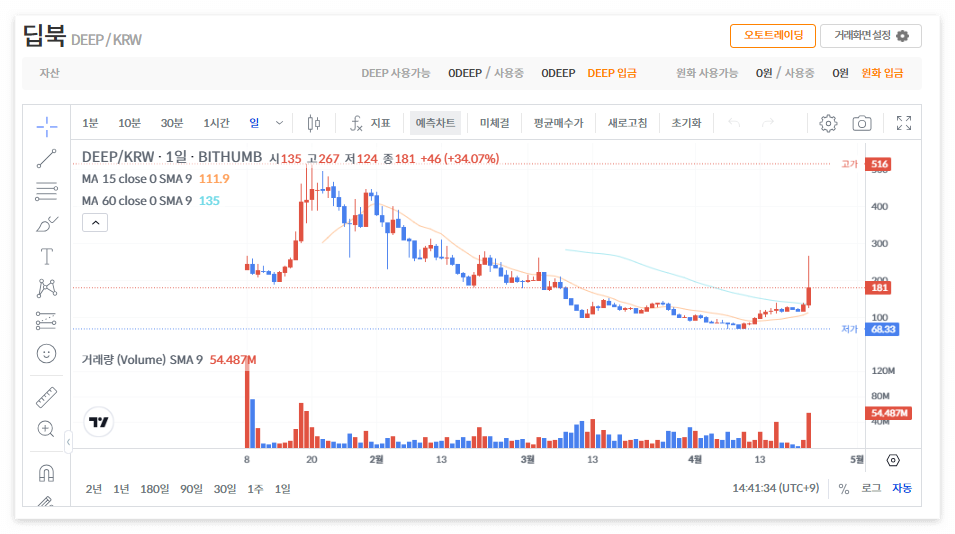The image size is (955, 534).
Task: Click the volume 54.487M axis label
Action: tap(889, 413)
